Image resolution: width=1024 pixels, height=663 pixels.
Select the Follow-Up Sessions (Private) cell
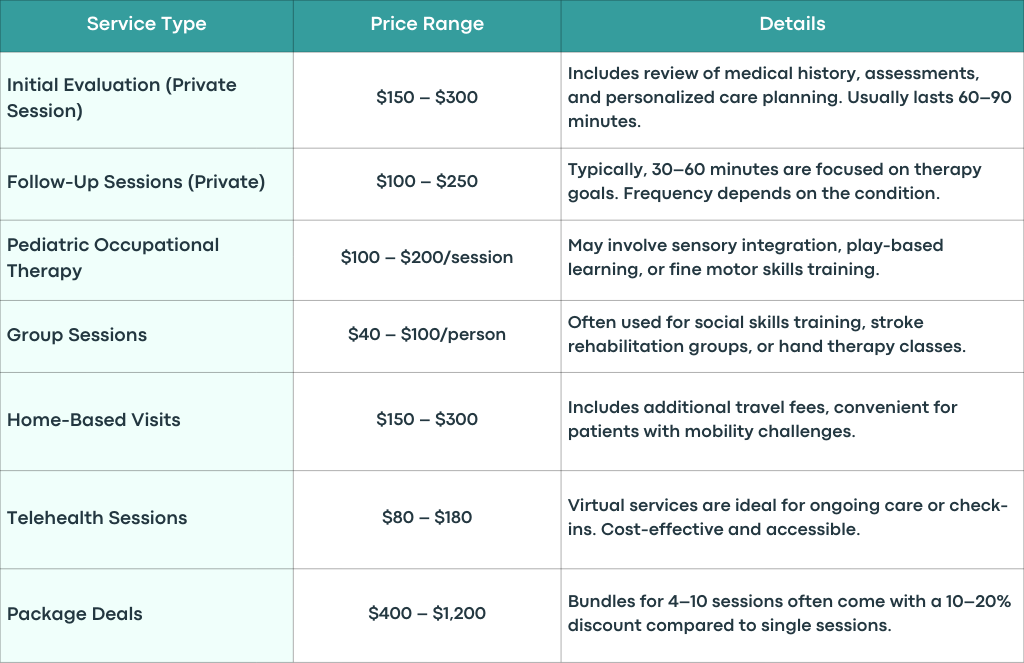[146, 182]
